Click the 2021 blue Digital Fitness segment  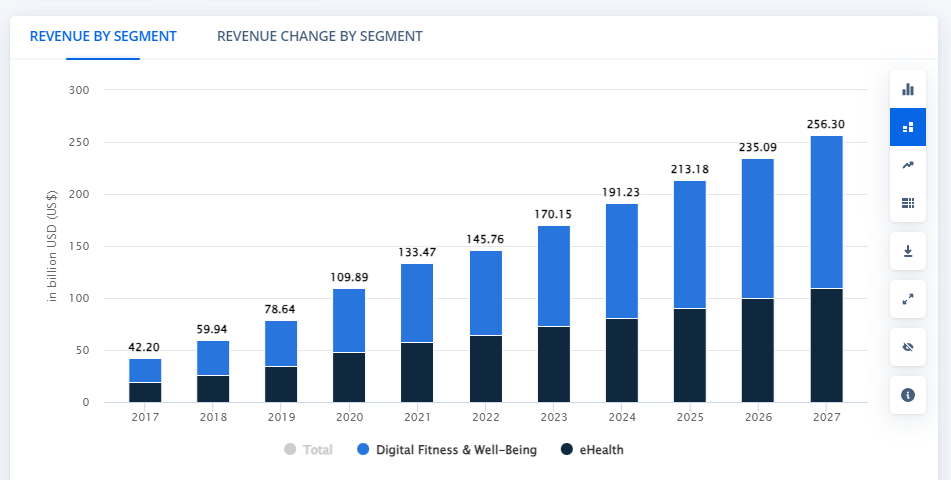tap(417, 303)
